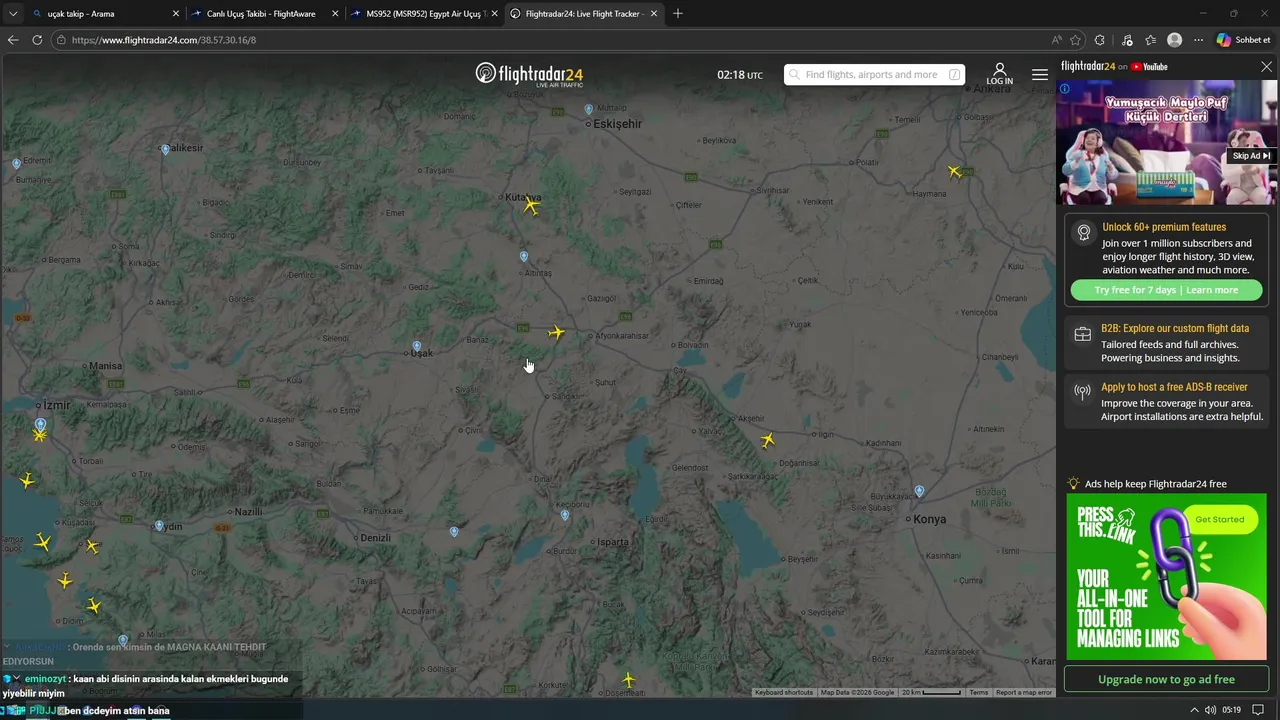Go back in browser
This screenshot has height=720, width=1280.
click(x=13, y=40)
